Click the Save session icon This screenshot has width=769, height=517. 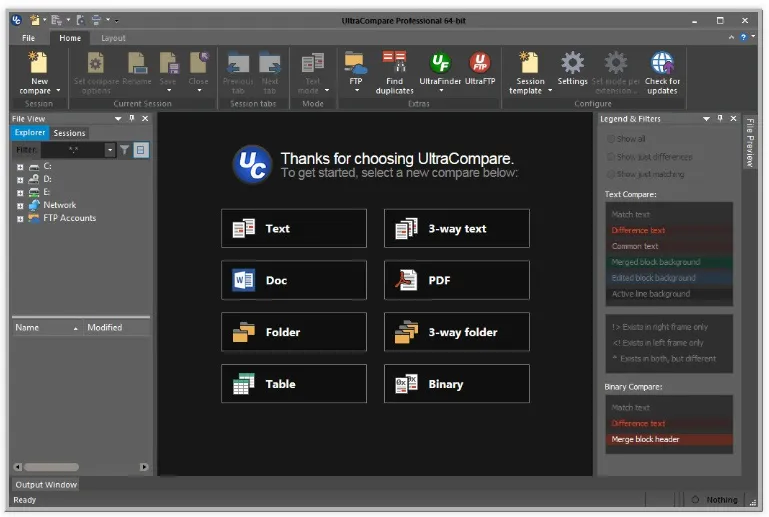[169, 63]
